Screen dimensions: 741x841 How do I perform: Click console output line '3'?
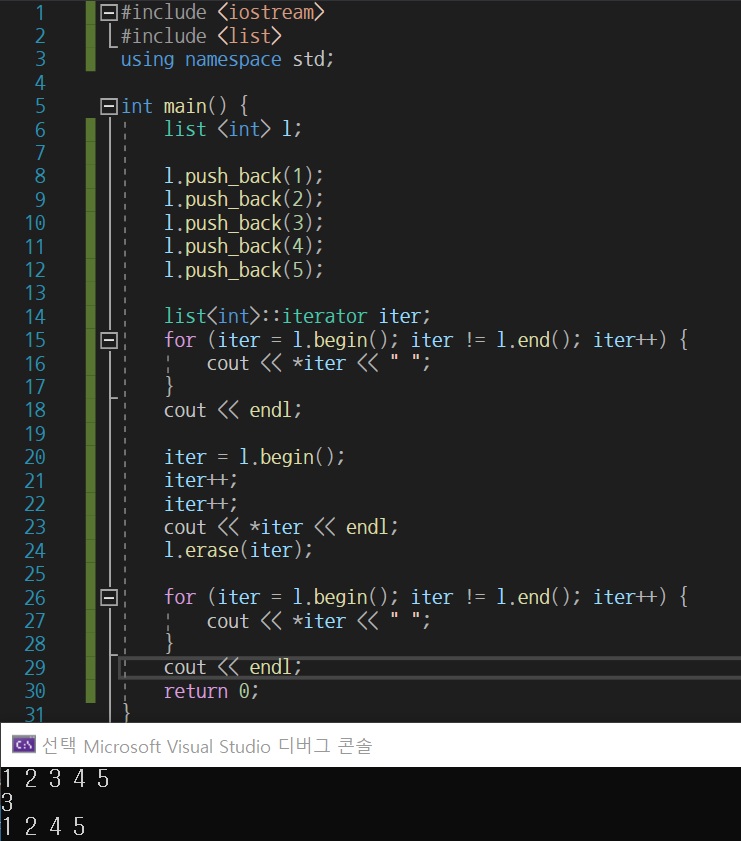7,802
